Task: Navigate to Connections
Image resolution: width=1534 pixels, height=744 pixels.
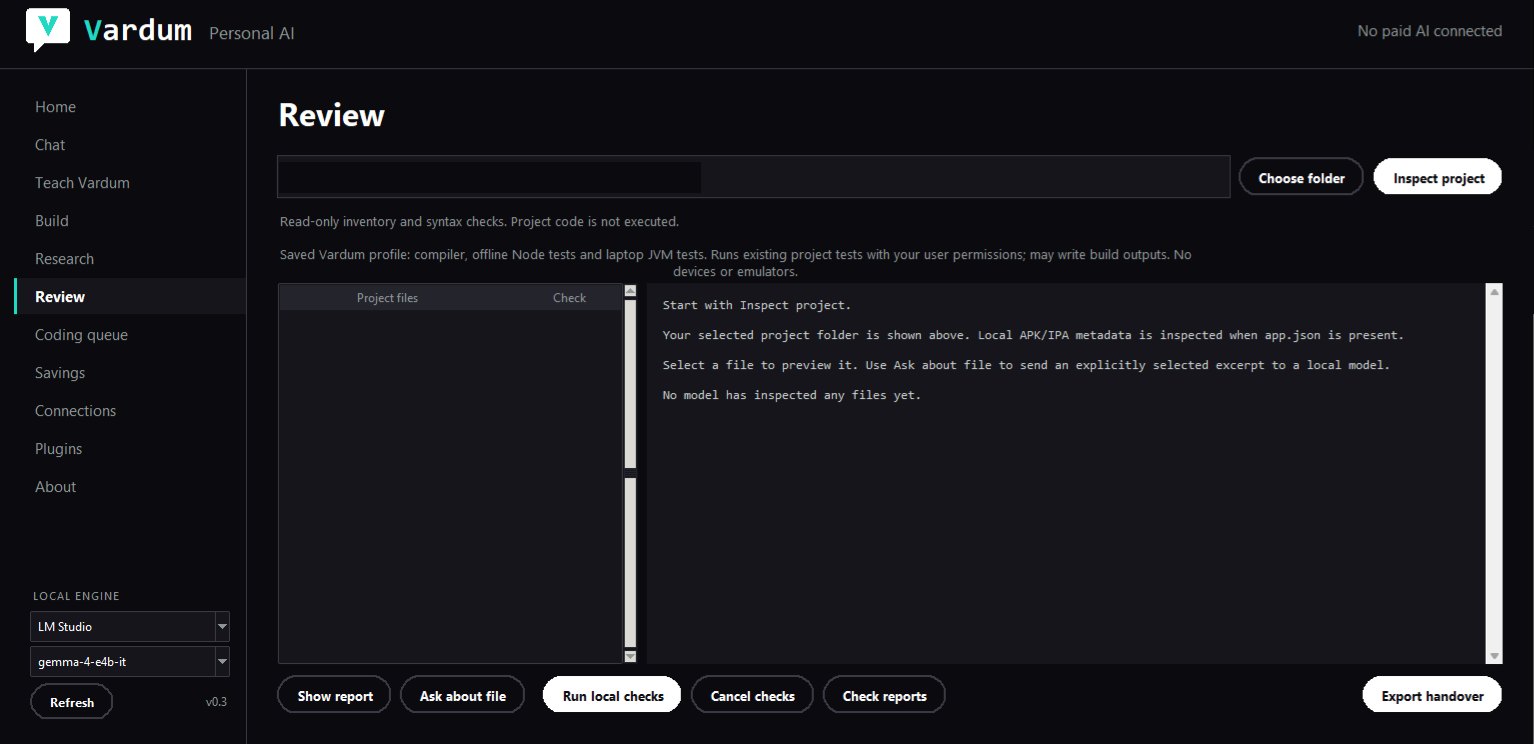Action: (x=75, y=411)
